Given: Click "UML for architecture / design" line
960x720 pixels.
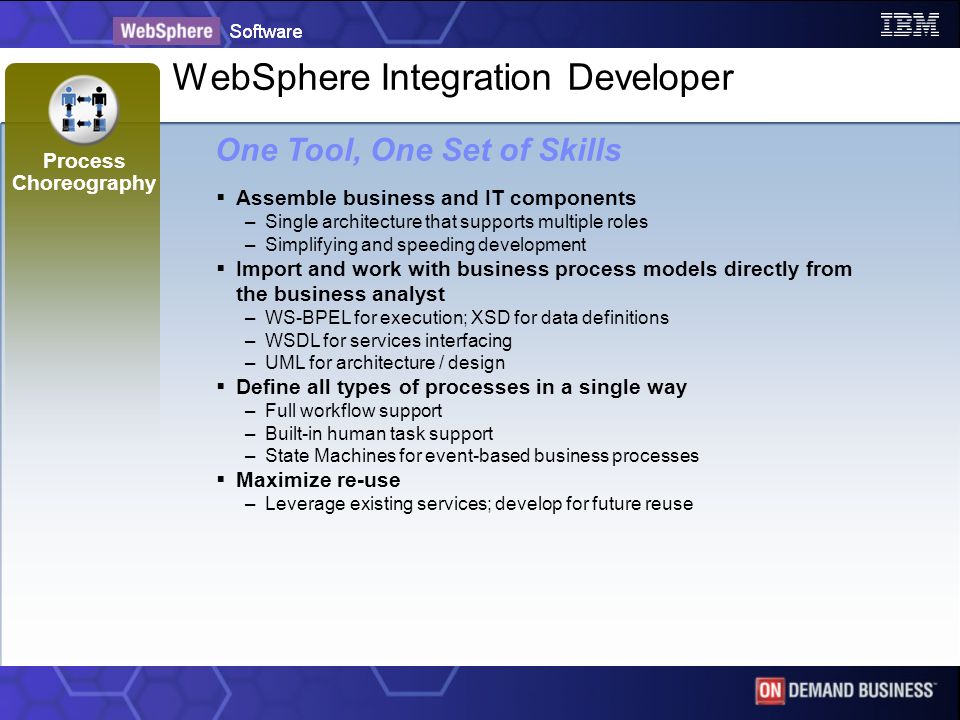Looking at the screenshot, I should coord(384,362).
